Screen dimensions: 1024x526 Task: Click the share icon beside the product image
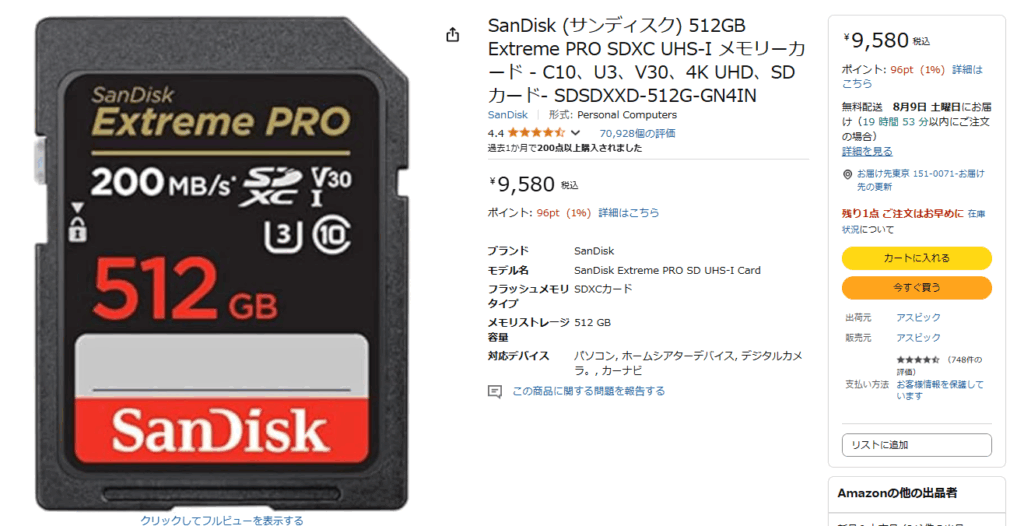453,35
